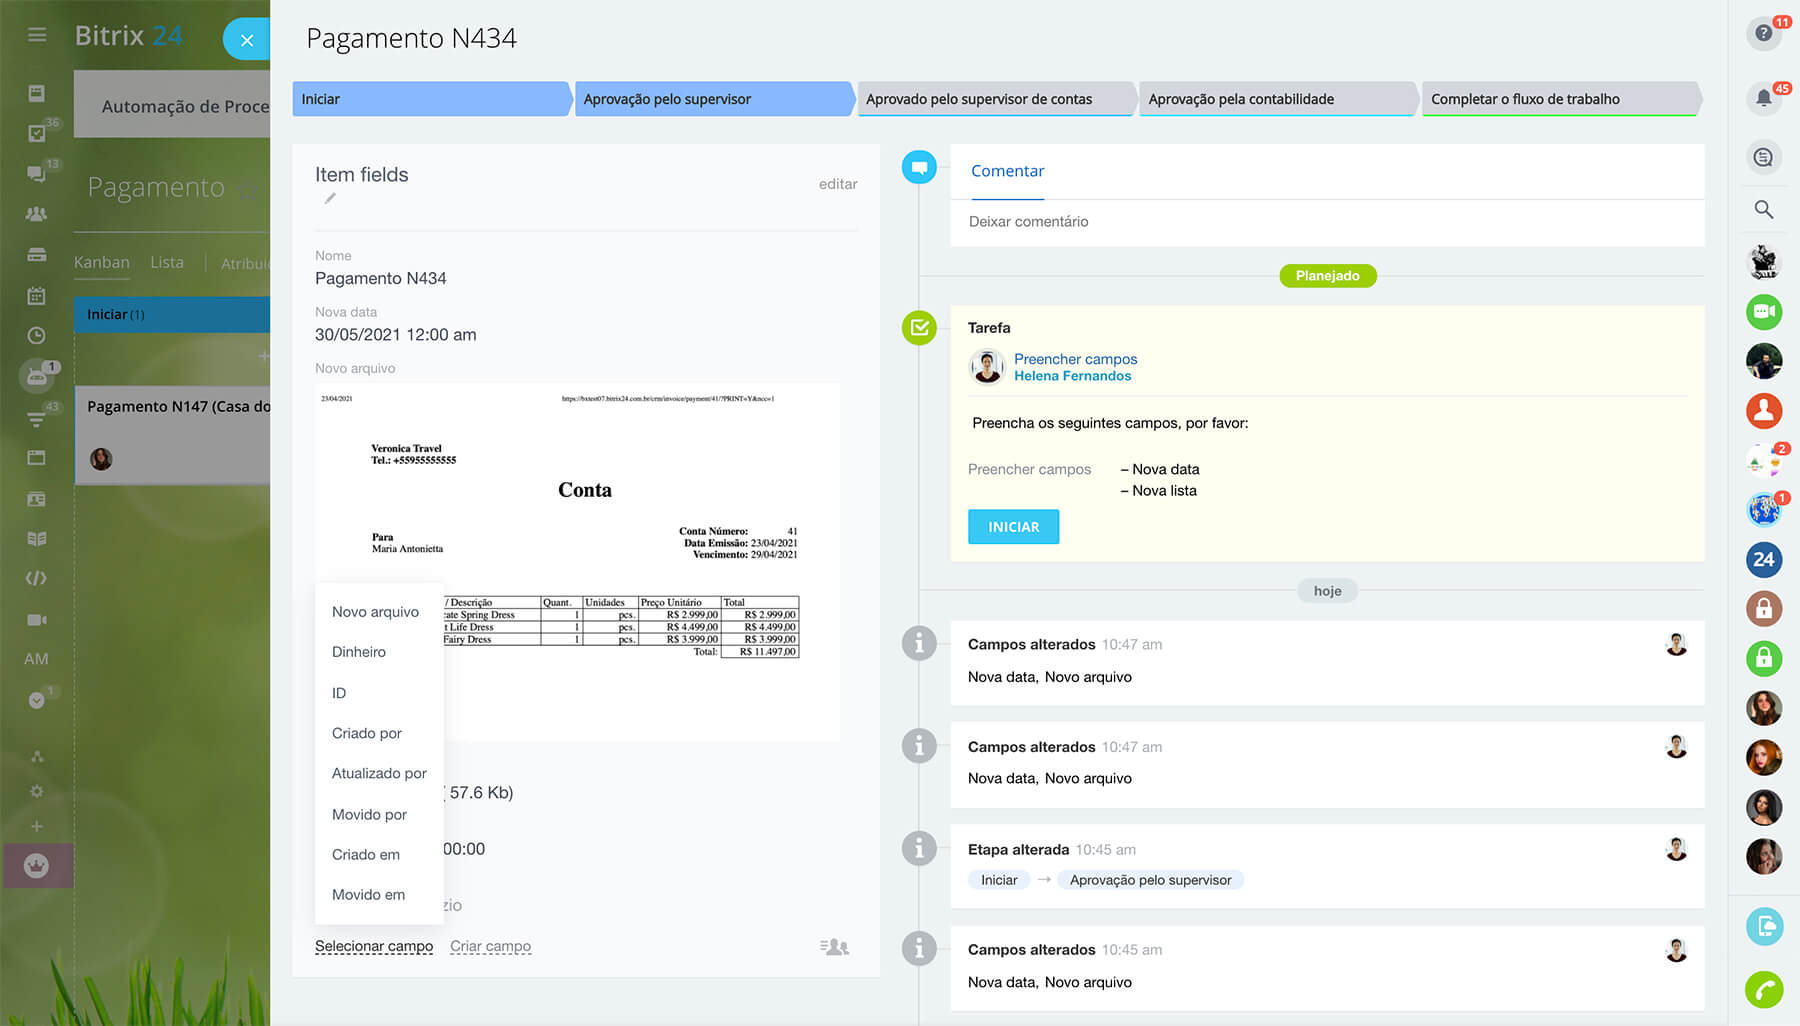Choose 'Criado por' from the field list
Viewport: 1800px width, 1026px height.
[x=367, y=733]
